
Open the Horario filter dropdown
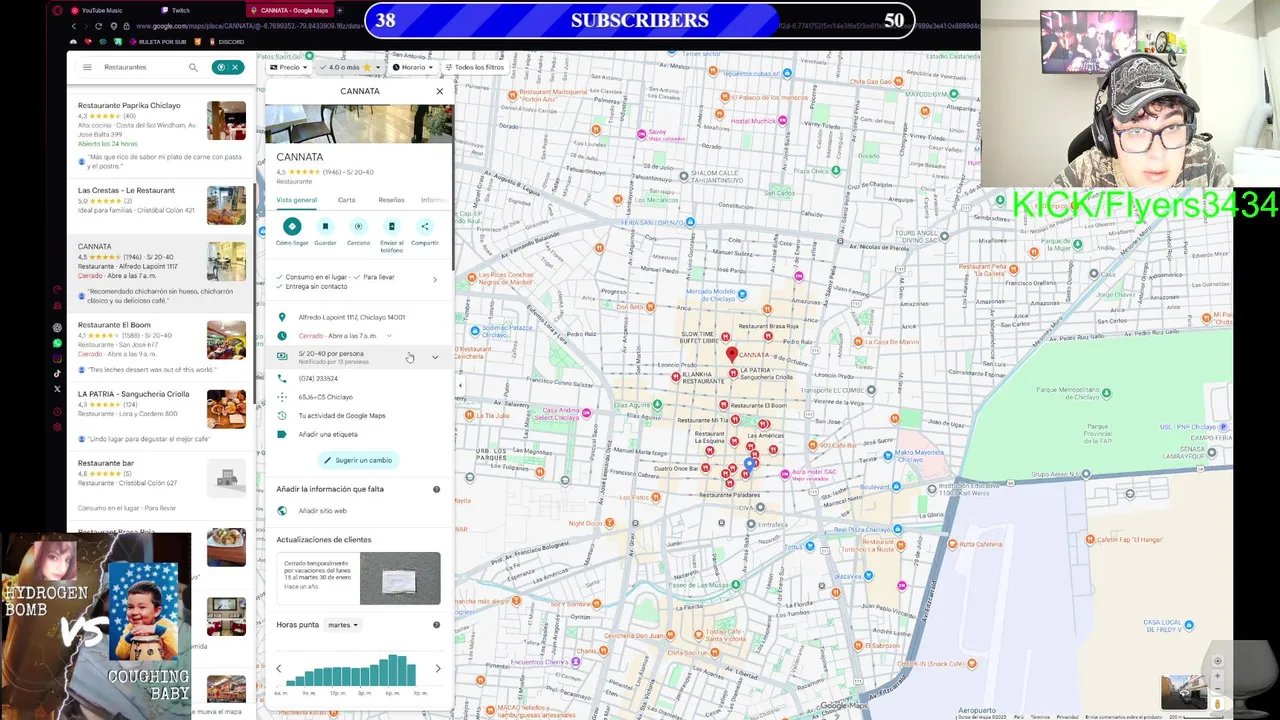pos(412,67)
